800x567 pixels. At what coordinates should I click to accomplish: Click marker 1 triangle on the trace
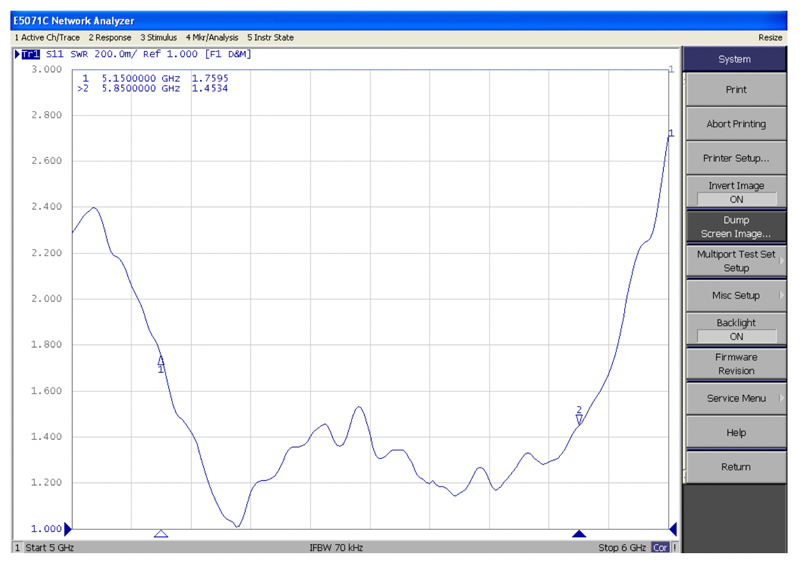point(161,361)
